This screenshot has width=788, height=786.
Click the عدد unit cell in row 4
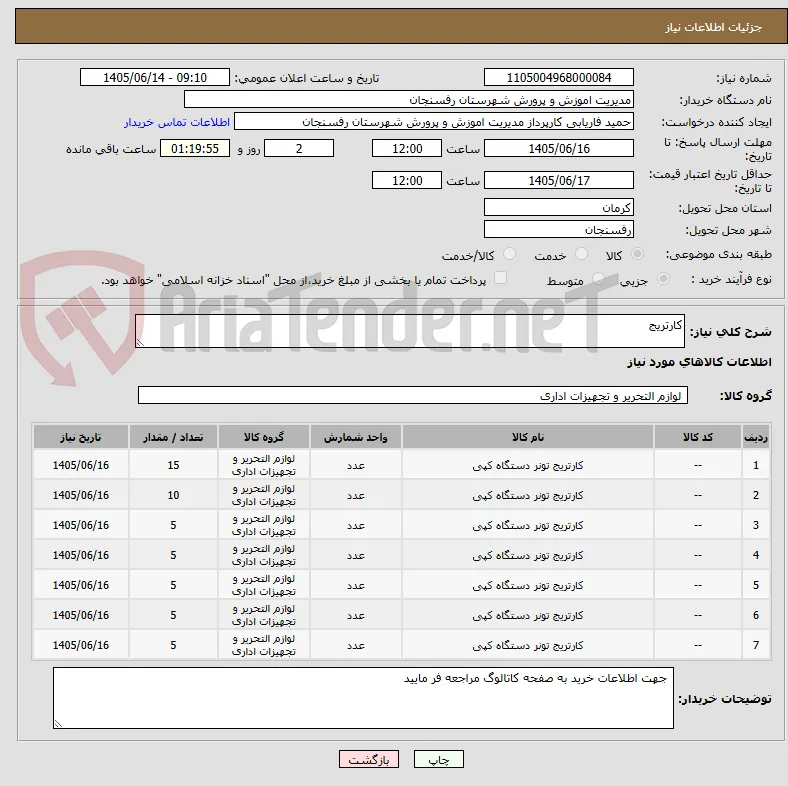[356, 555]
